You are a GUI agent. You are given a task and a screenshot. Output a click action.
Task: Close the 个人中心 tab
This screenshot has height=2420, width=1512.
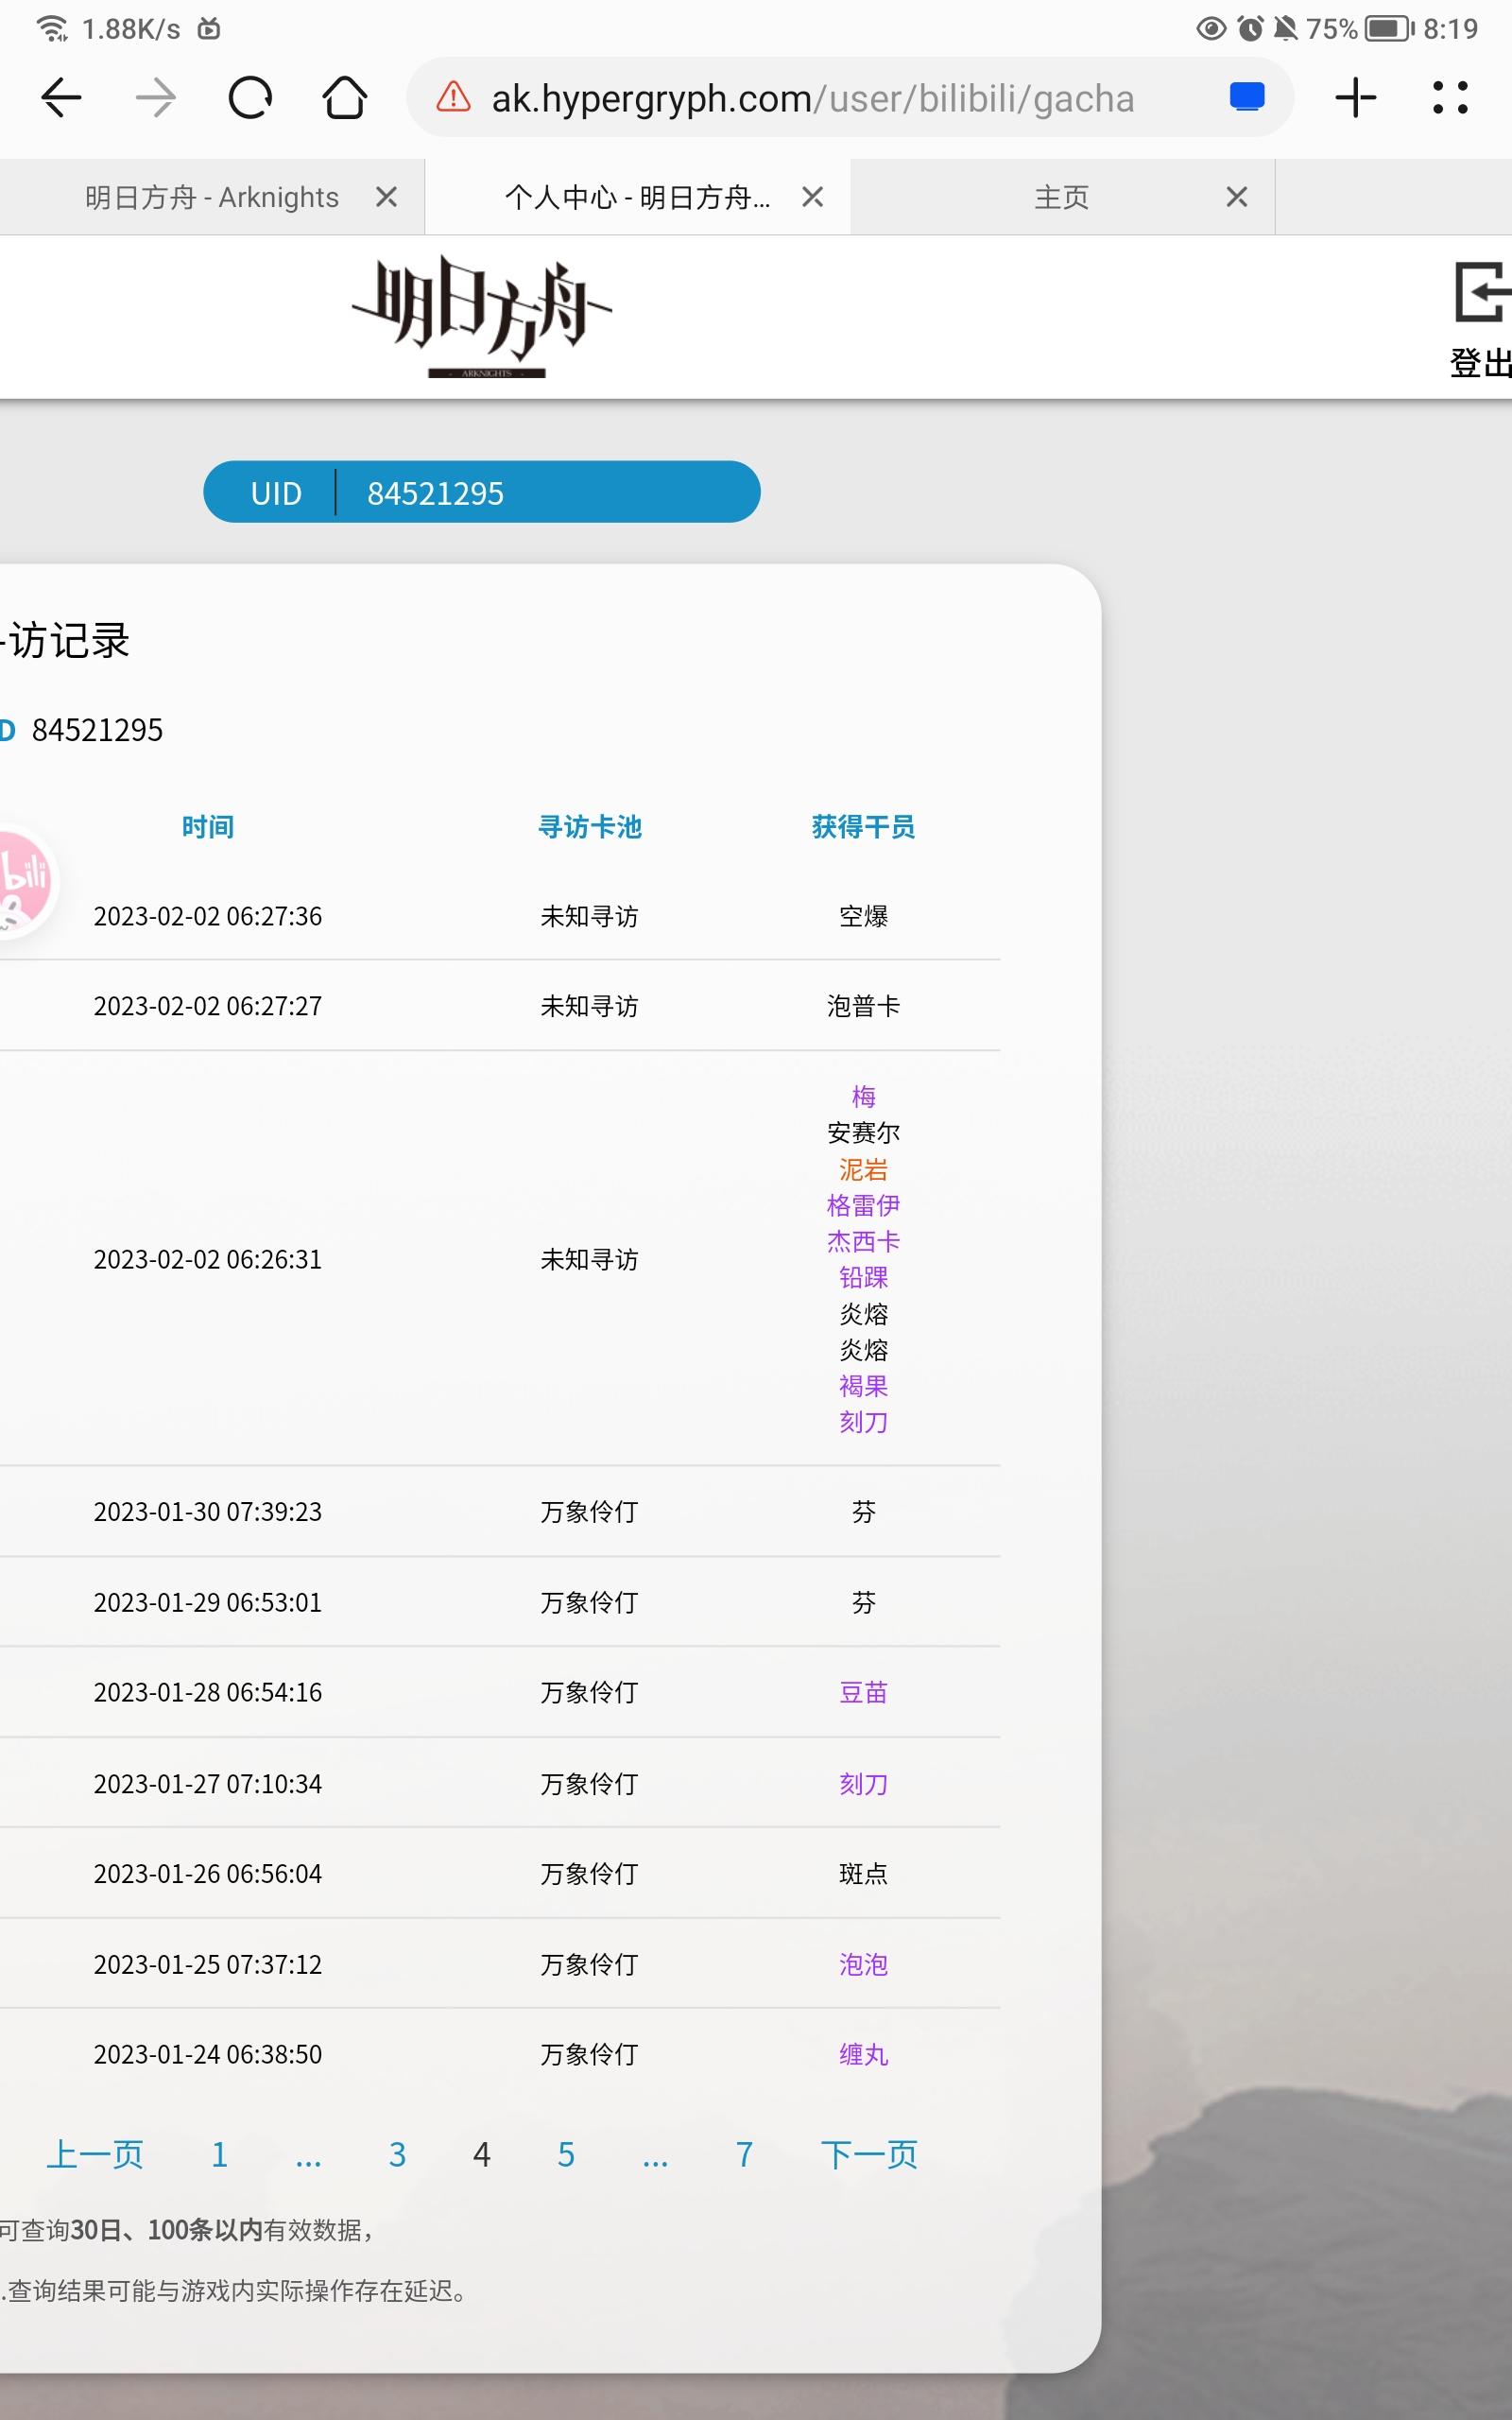point(812,198)
